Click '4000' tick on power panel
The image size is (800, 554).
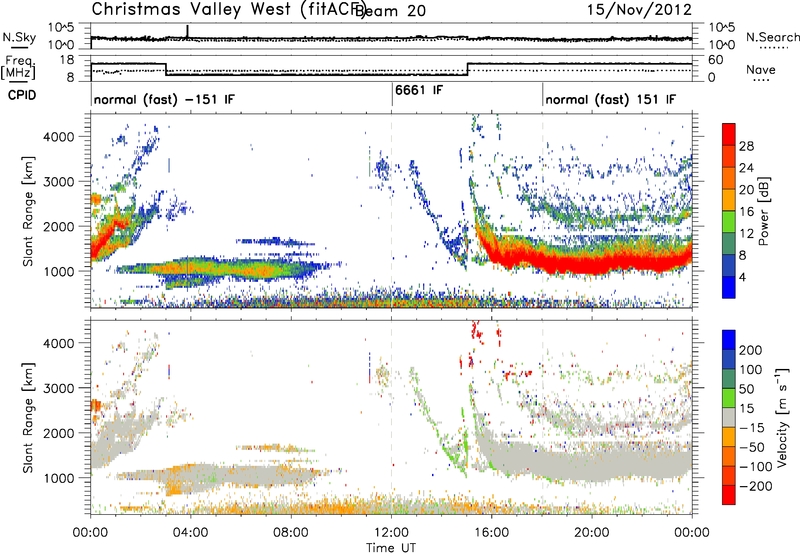point(58,137)
